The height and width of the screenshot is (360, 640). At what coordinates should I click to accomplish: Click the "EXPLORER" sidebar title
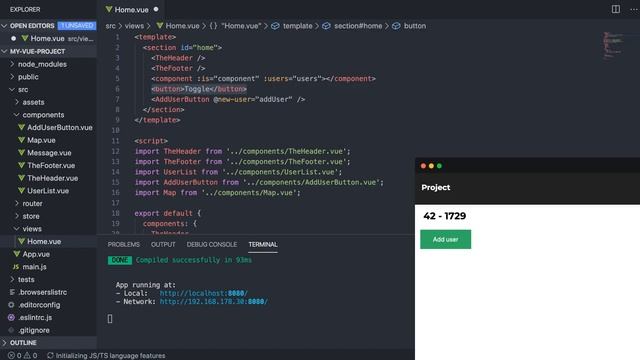tap(25, 9)
